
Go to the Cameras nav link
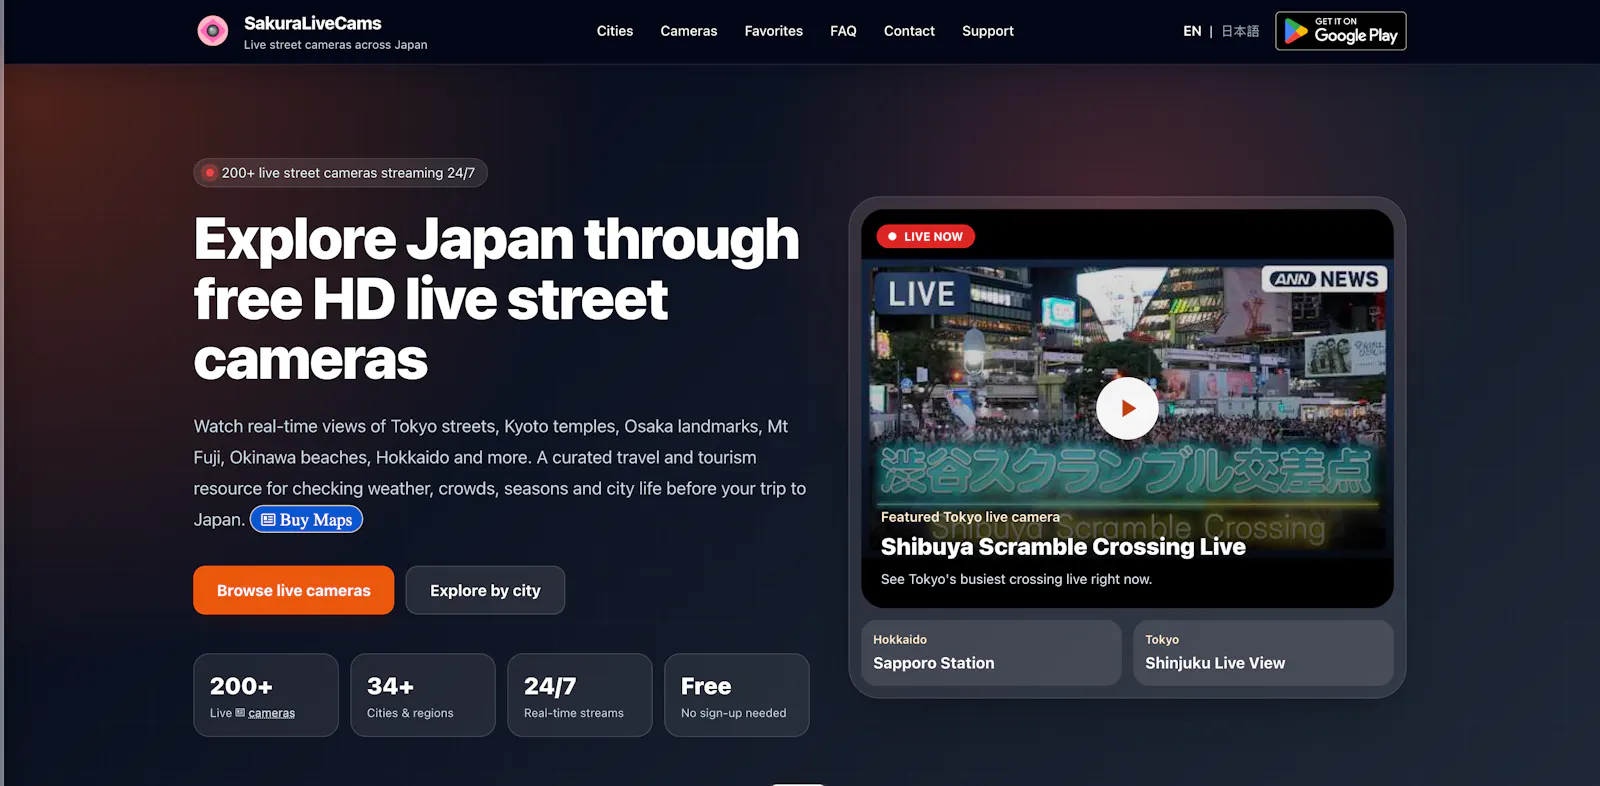(689, 31)
